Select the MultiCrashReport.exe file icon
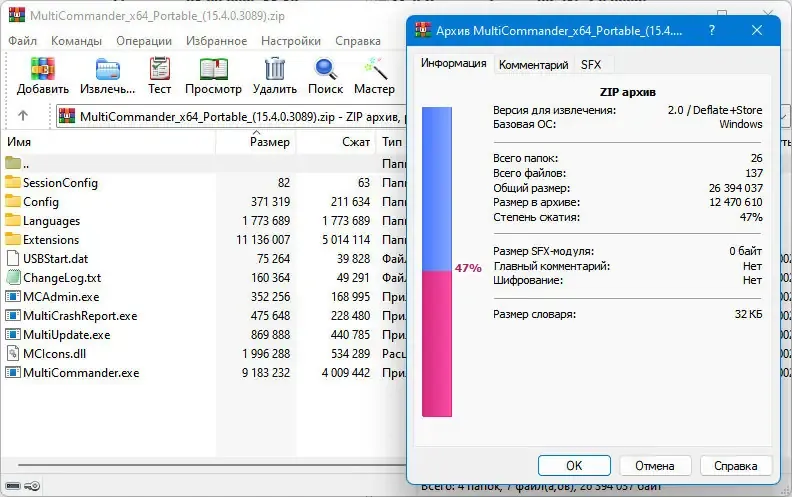The height and width of the screenshot is (497, 792). (x=13, y=316)
